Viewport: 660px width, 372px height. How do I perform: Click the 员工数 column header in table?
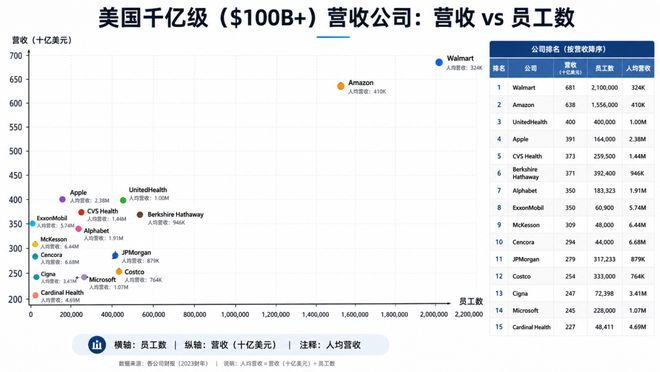[x=604, y=68]
